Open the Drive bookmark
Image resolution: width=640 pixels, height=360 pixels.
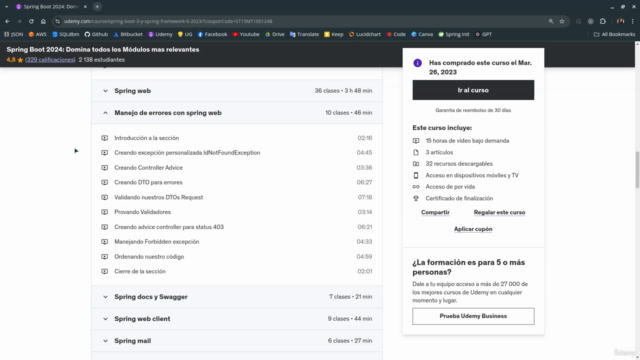coord(275,34)
